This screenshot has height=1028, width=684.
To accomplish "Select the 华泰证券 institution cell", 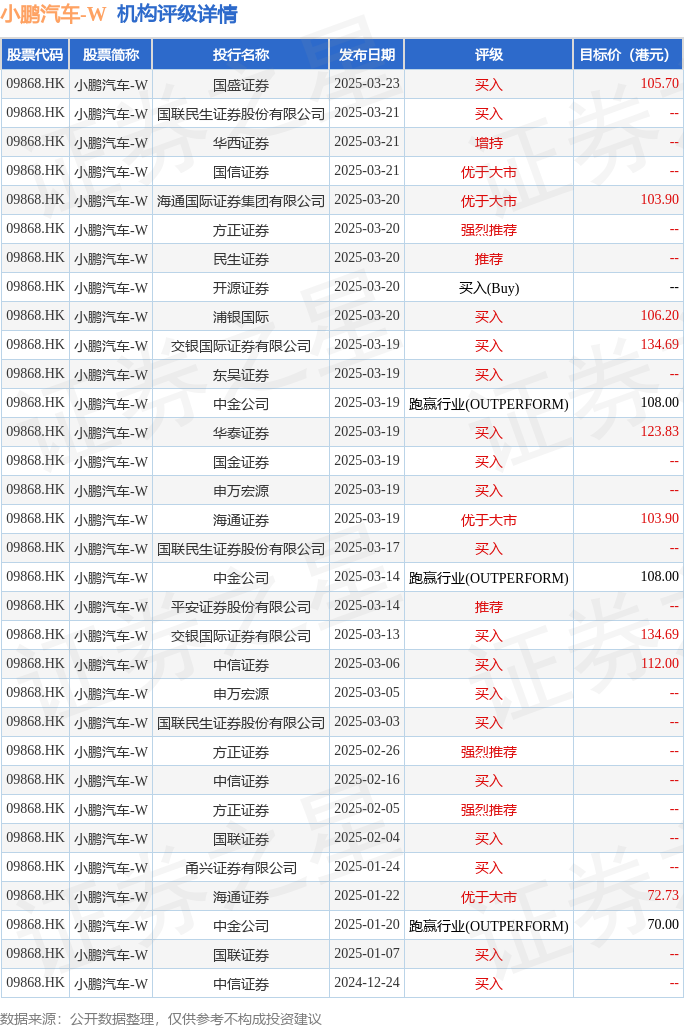I will click(x=241, y=433).
